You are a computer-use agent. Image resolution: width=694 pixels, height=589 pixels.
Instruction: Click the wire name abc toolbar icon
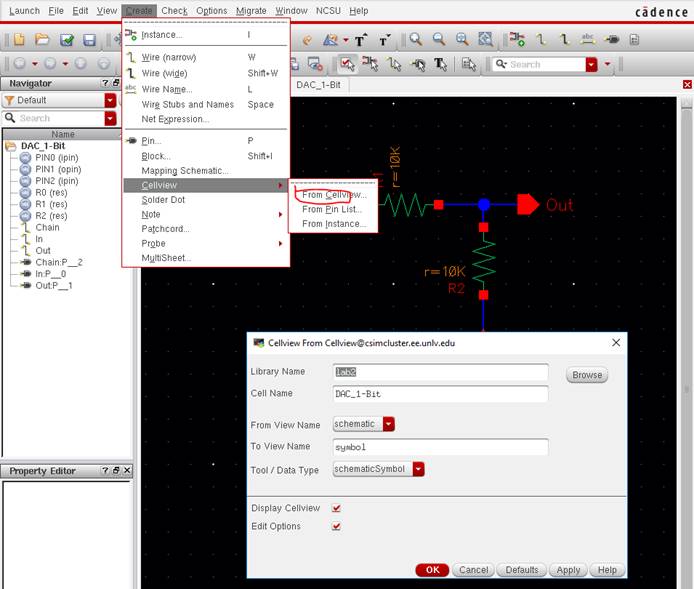point(588,40)
